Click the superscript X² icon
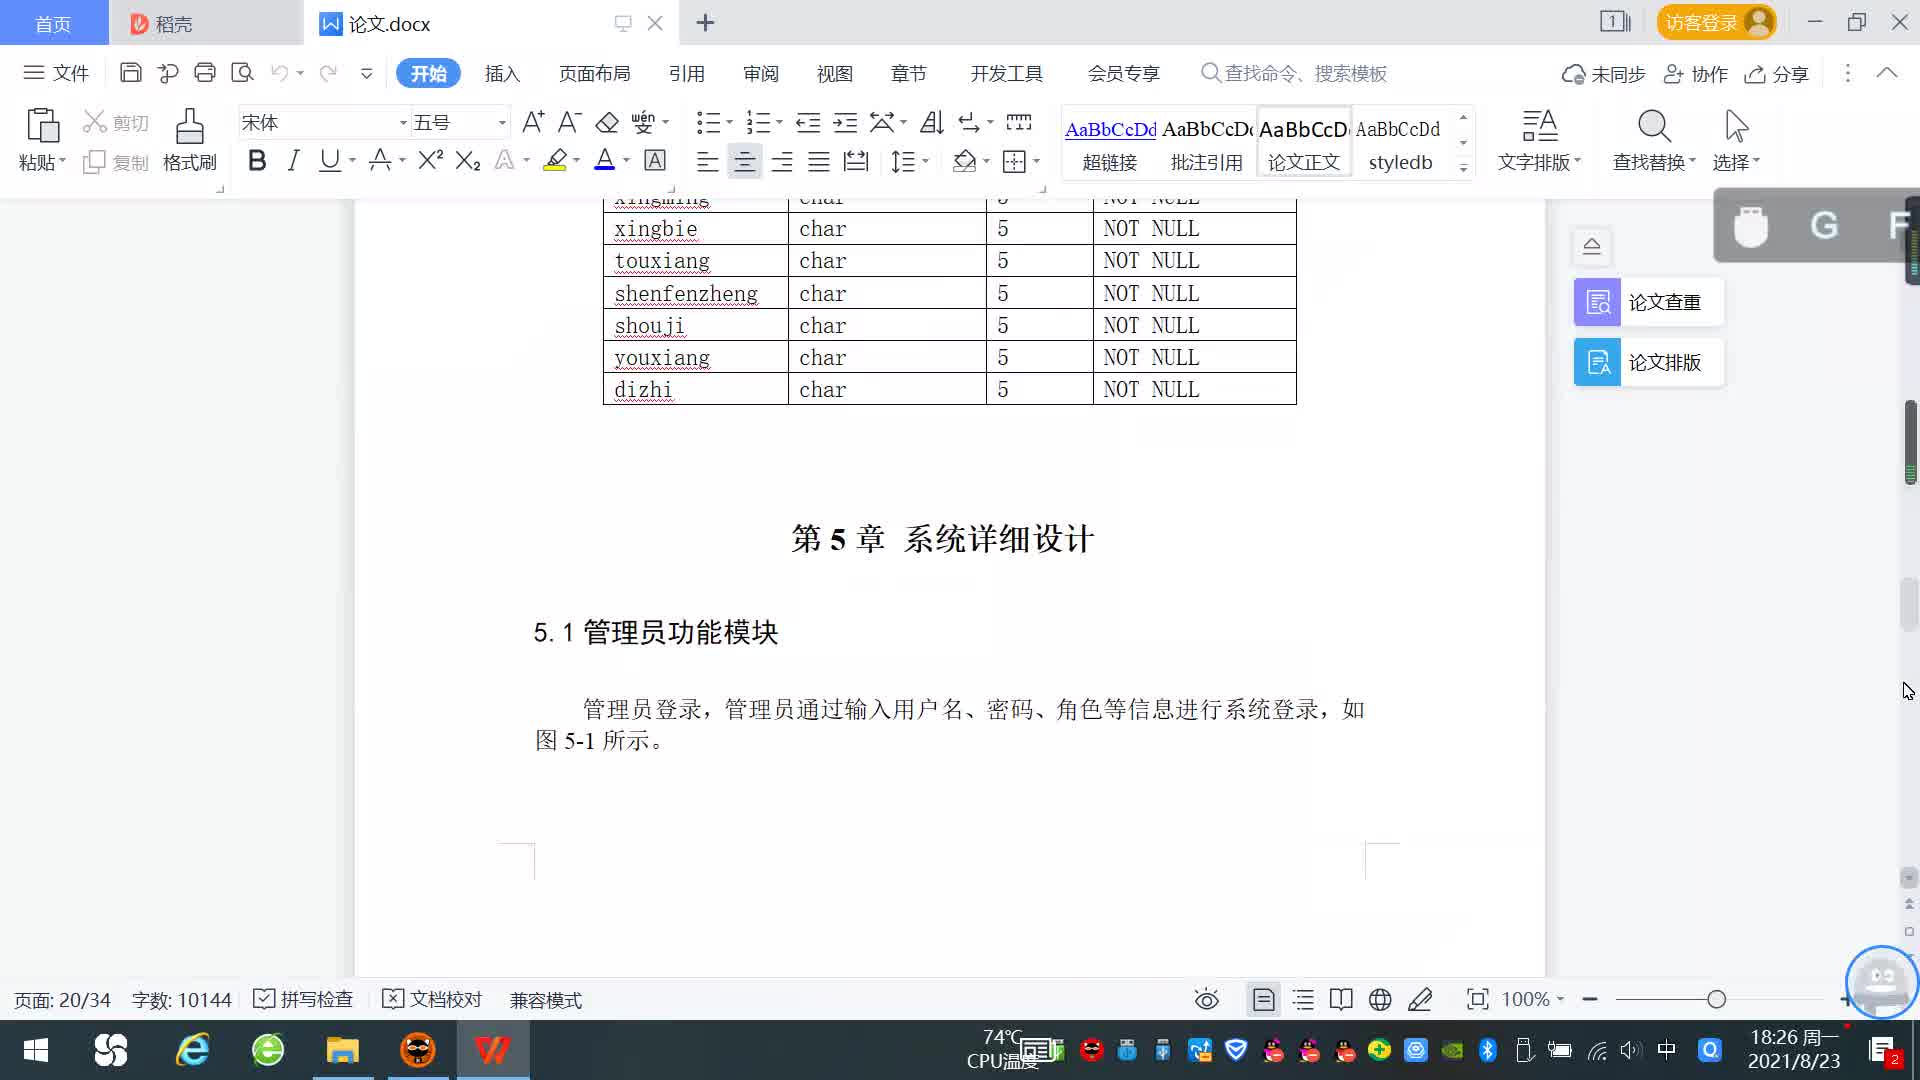This screenshot has width=1920, height=1080. (x=430, y=161)
